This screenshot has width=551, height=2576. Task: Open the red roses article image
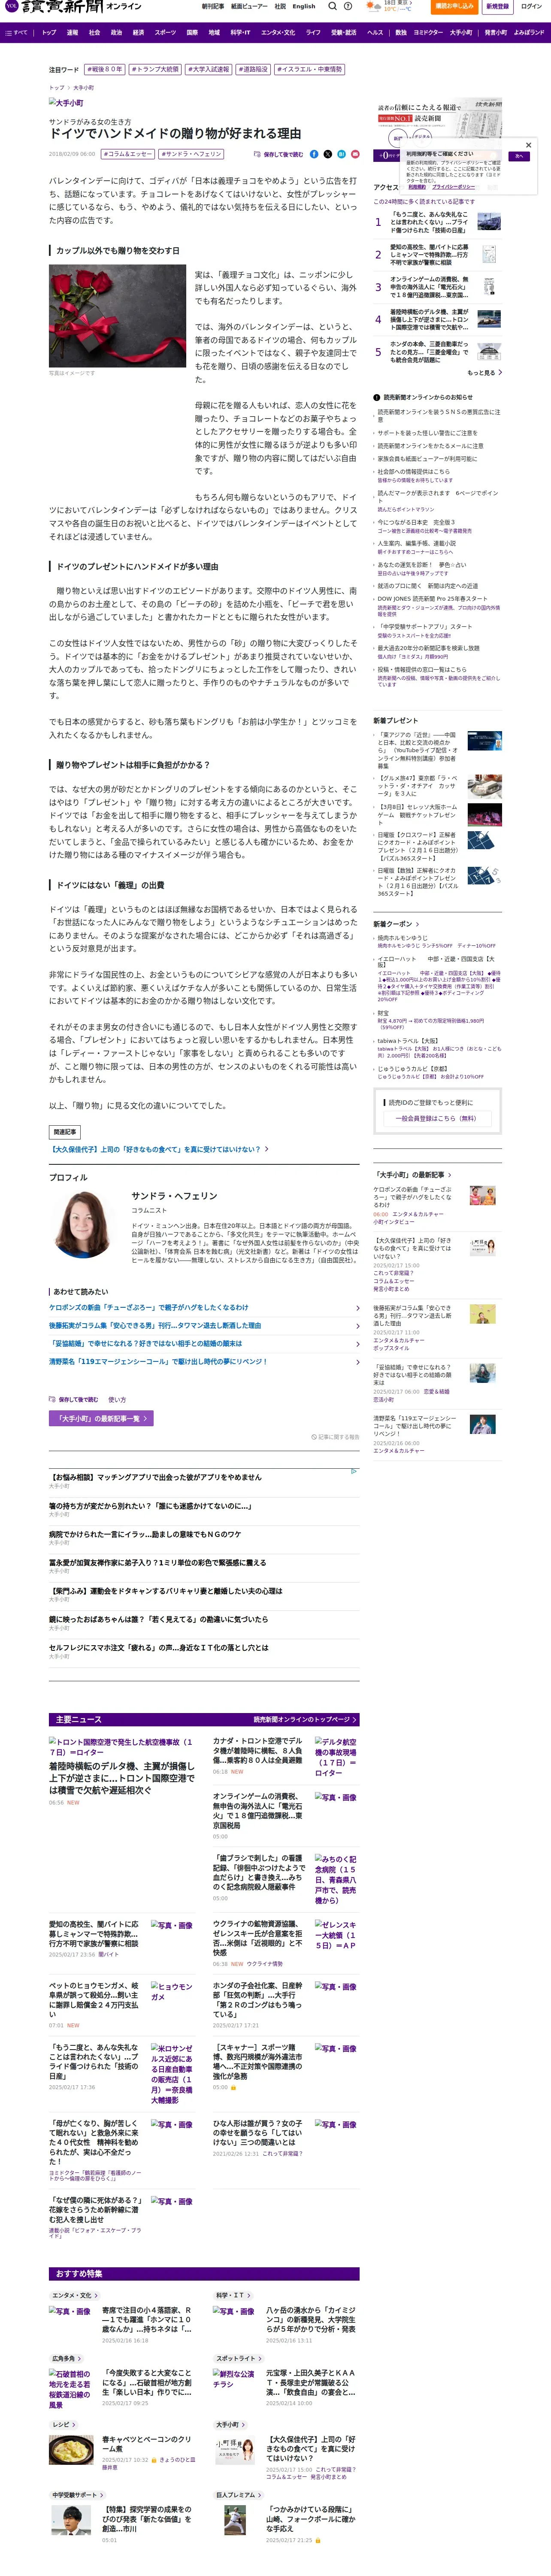pos(117,315)
